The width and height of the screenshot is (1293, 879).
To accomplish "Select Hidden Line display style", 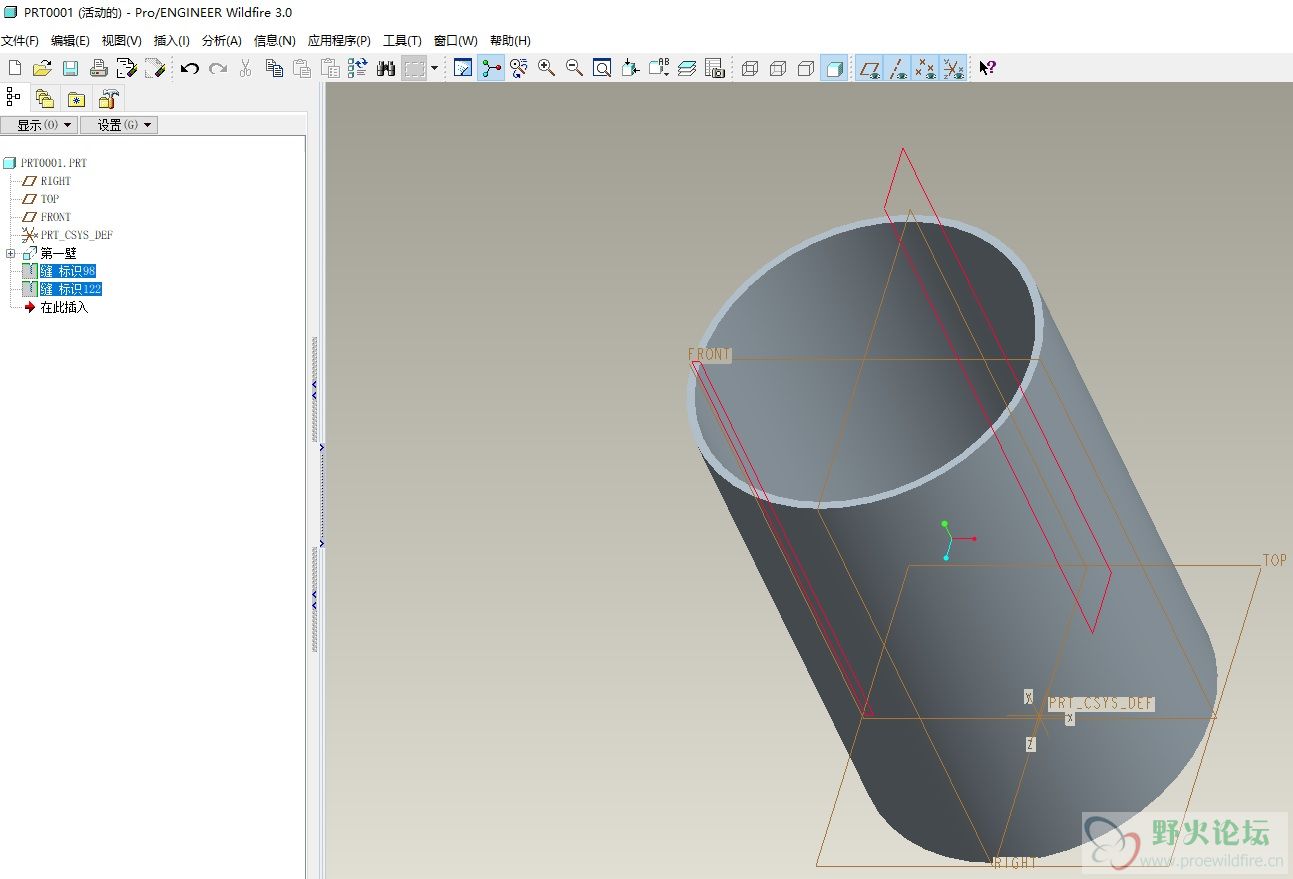I will [778, 68].
